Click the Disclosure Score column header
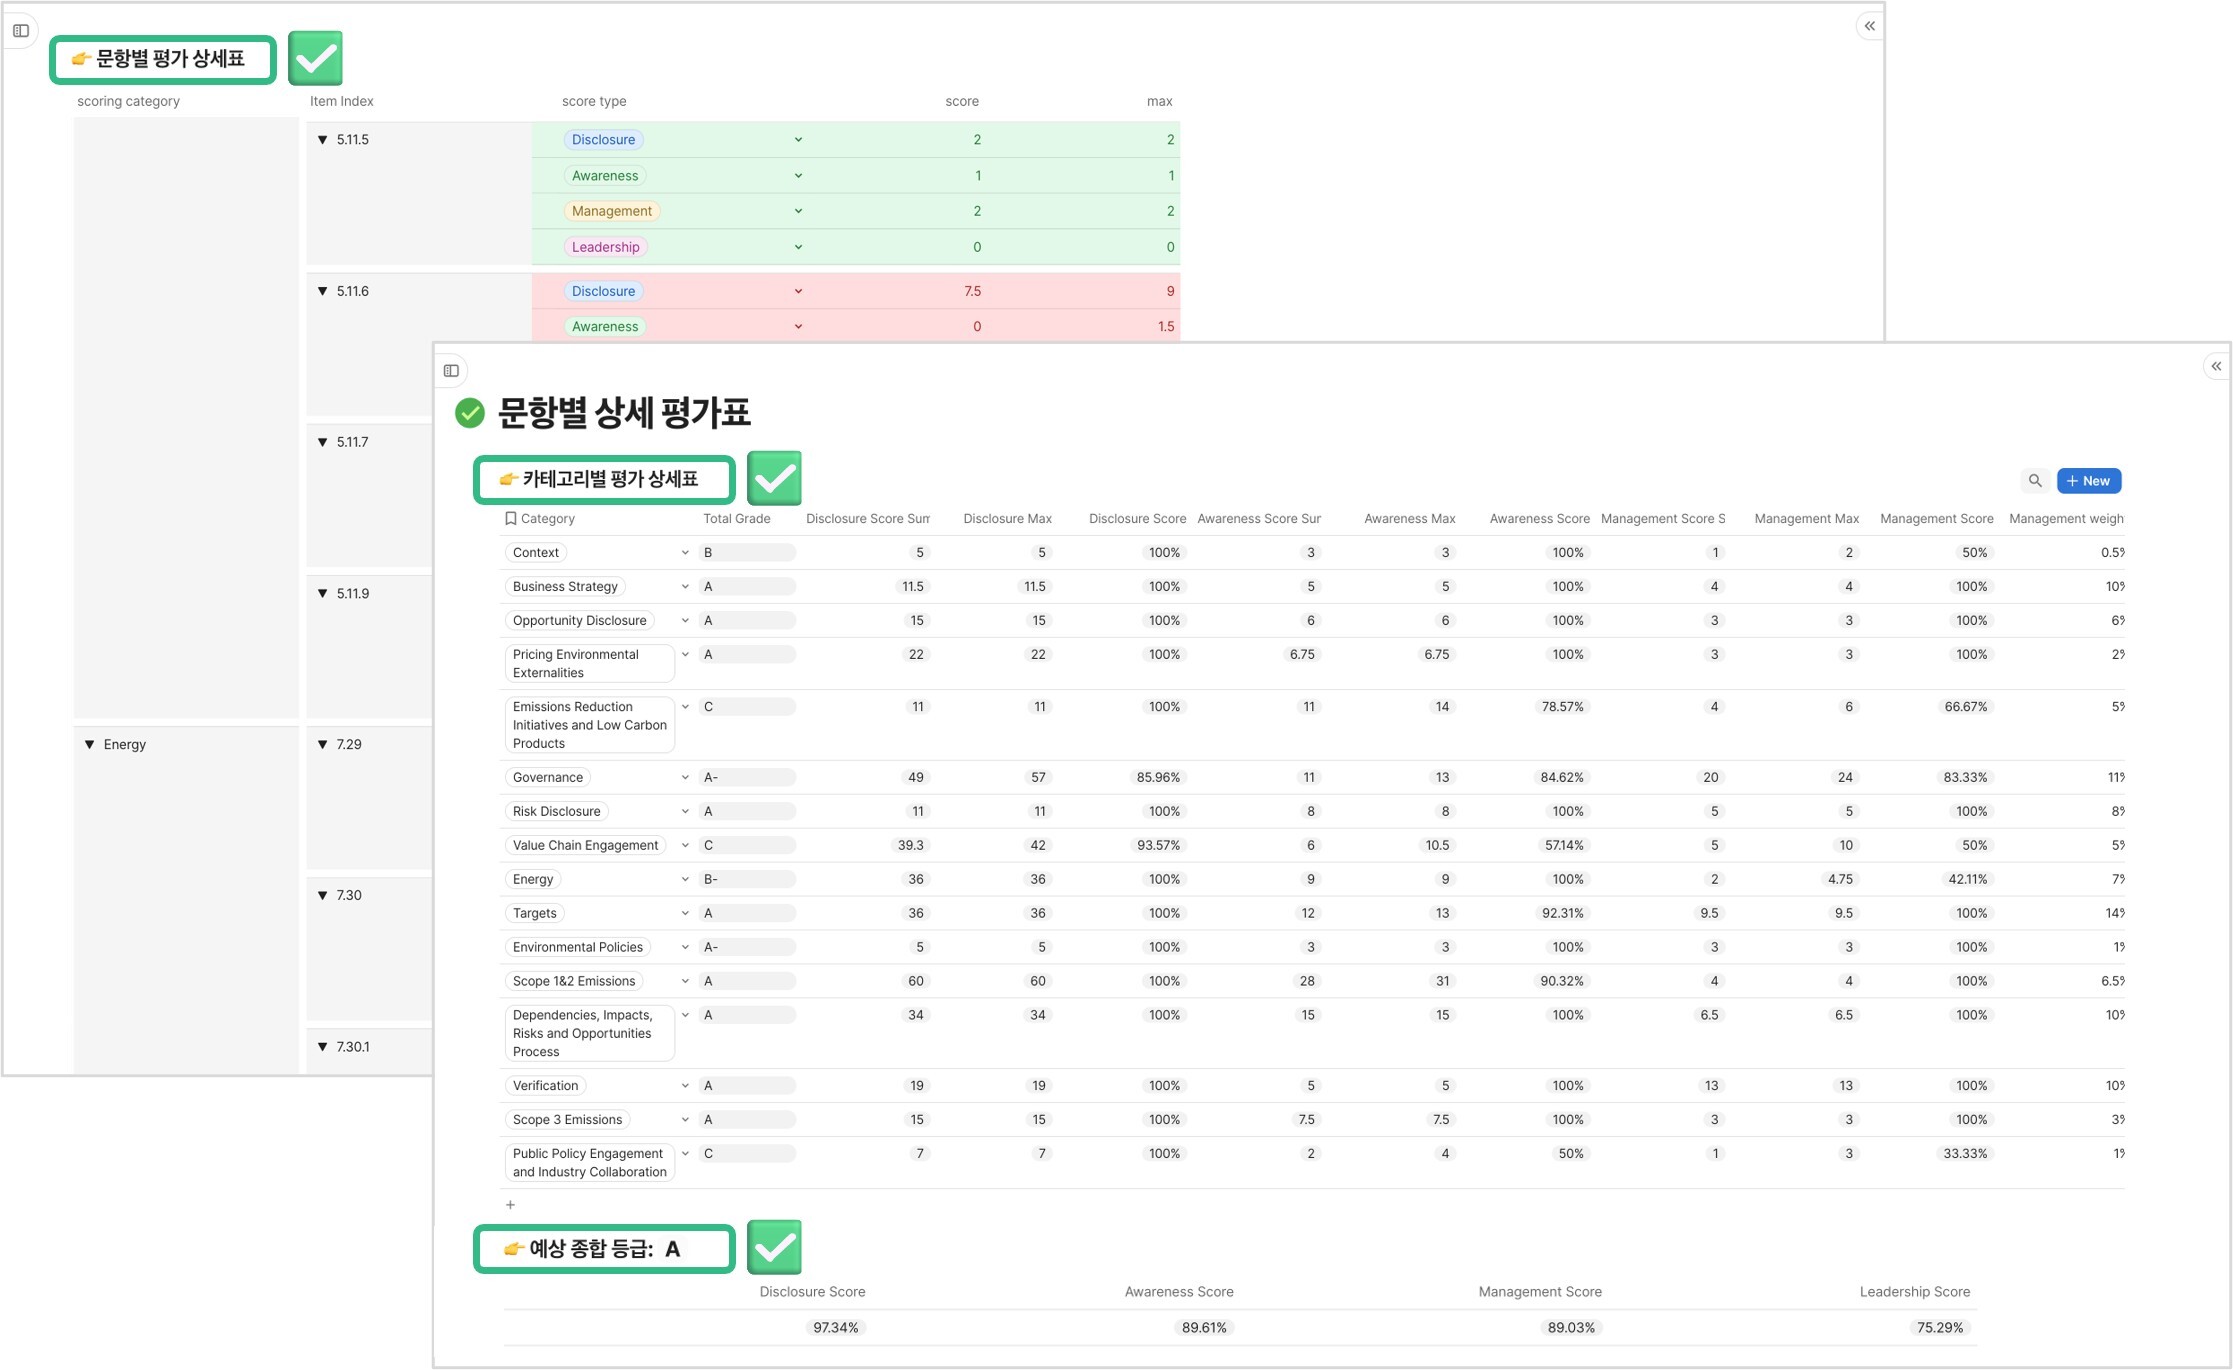This screenshot has width=2233, height=1370. pyautogui.click(x=1136, y=518)
